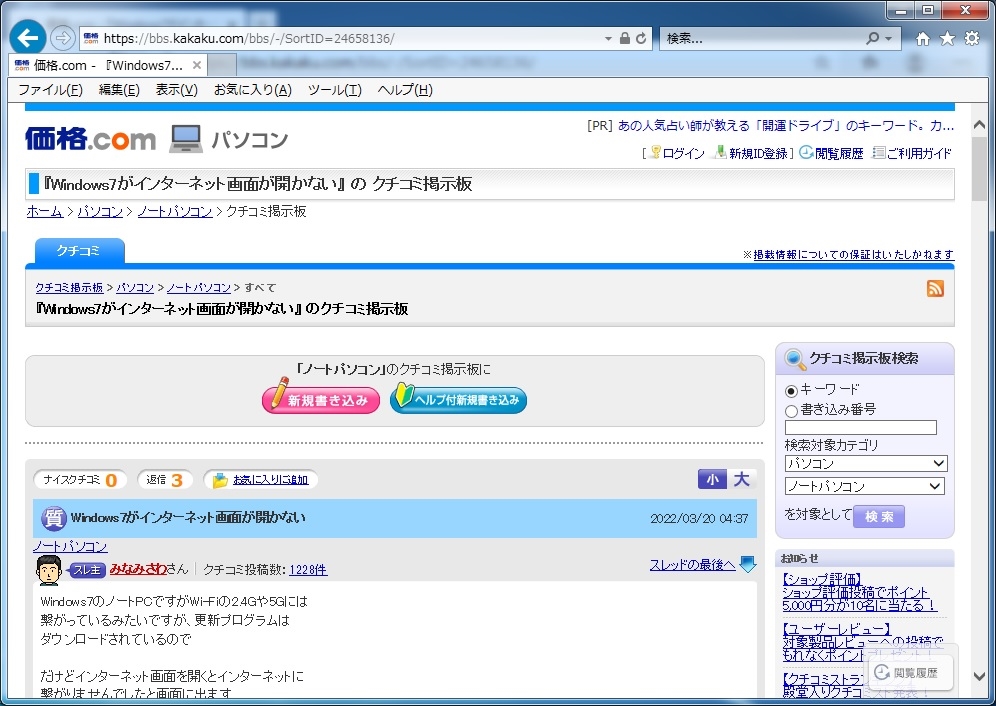
Task: Click the orange RSS feed icon
Action: click(935, 289)
